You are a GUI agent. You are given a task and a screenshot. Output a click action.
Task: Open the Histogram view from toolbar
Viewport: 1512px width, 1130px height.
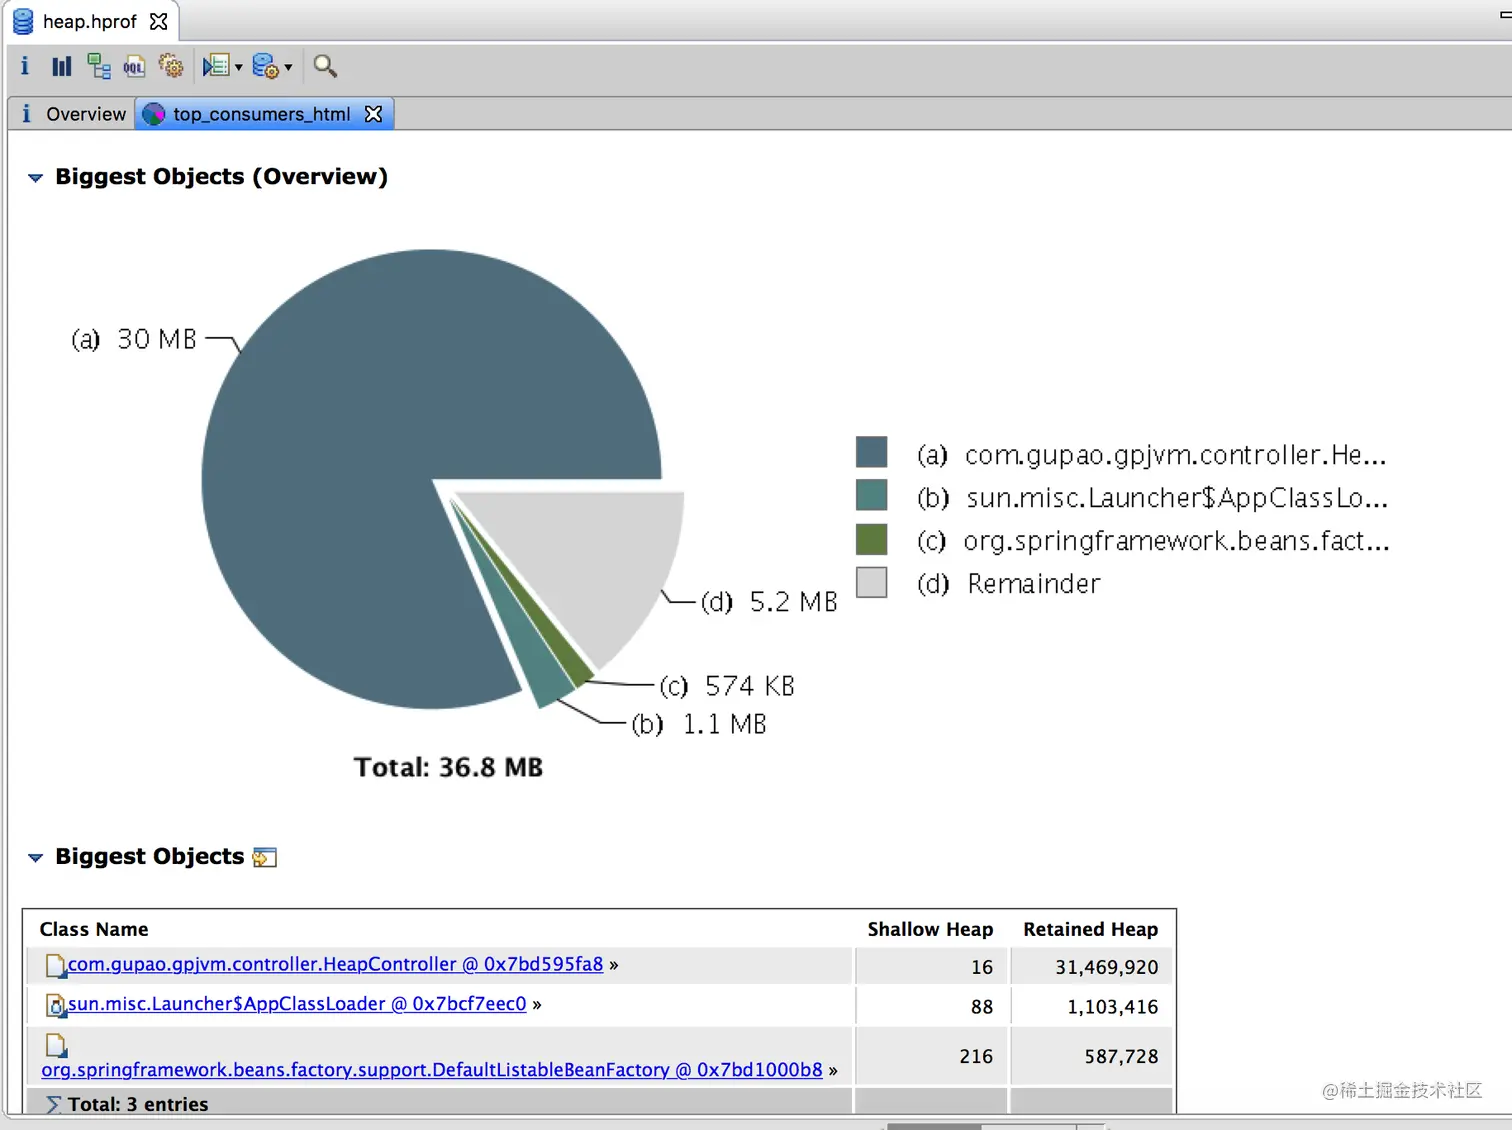tap(62, 66)
